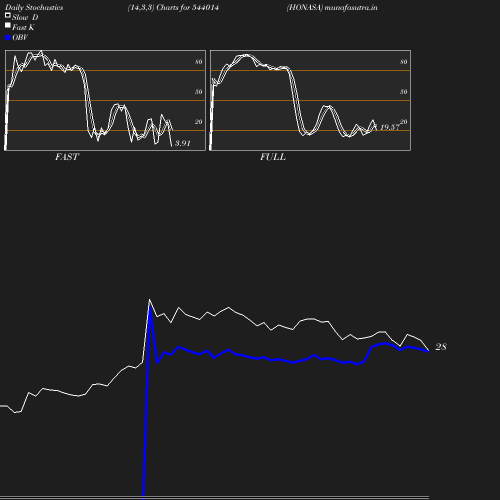Click the Fast K legend swatch

8,25
